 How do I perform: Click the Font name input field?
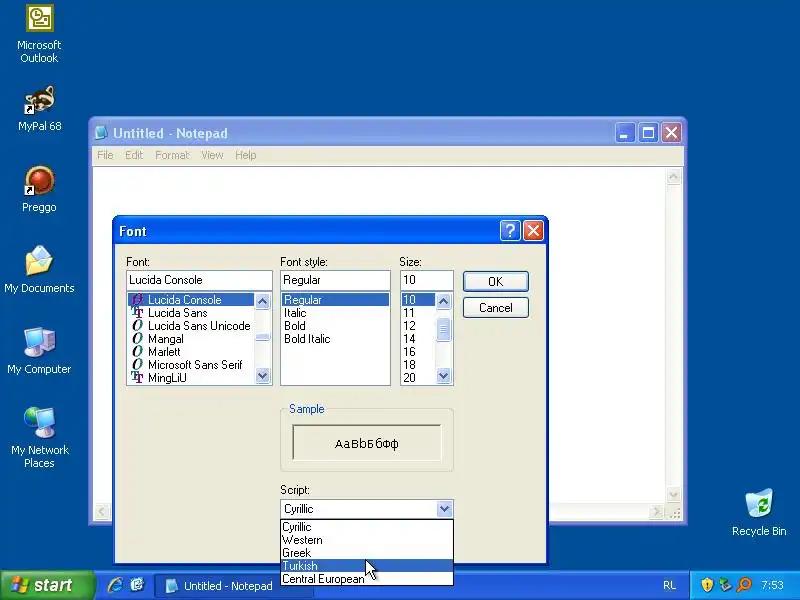[x=199, y=280]
